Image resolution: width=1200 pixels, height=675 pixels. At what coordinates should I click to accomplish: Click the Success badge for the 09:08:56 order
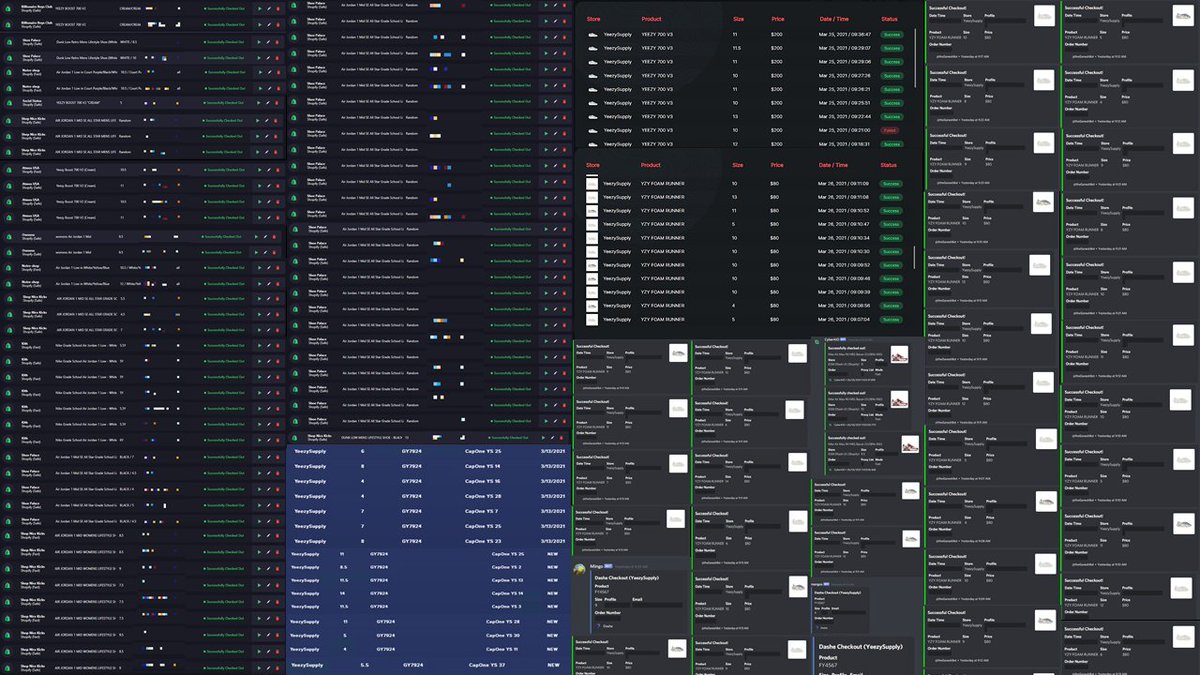(x=890, y=305)
